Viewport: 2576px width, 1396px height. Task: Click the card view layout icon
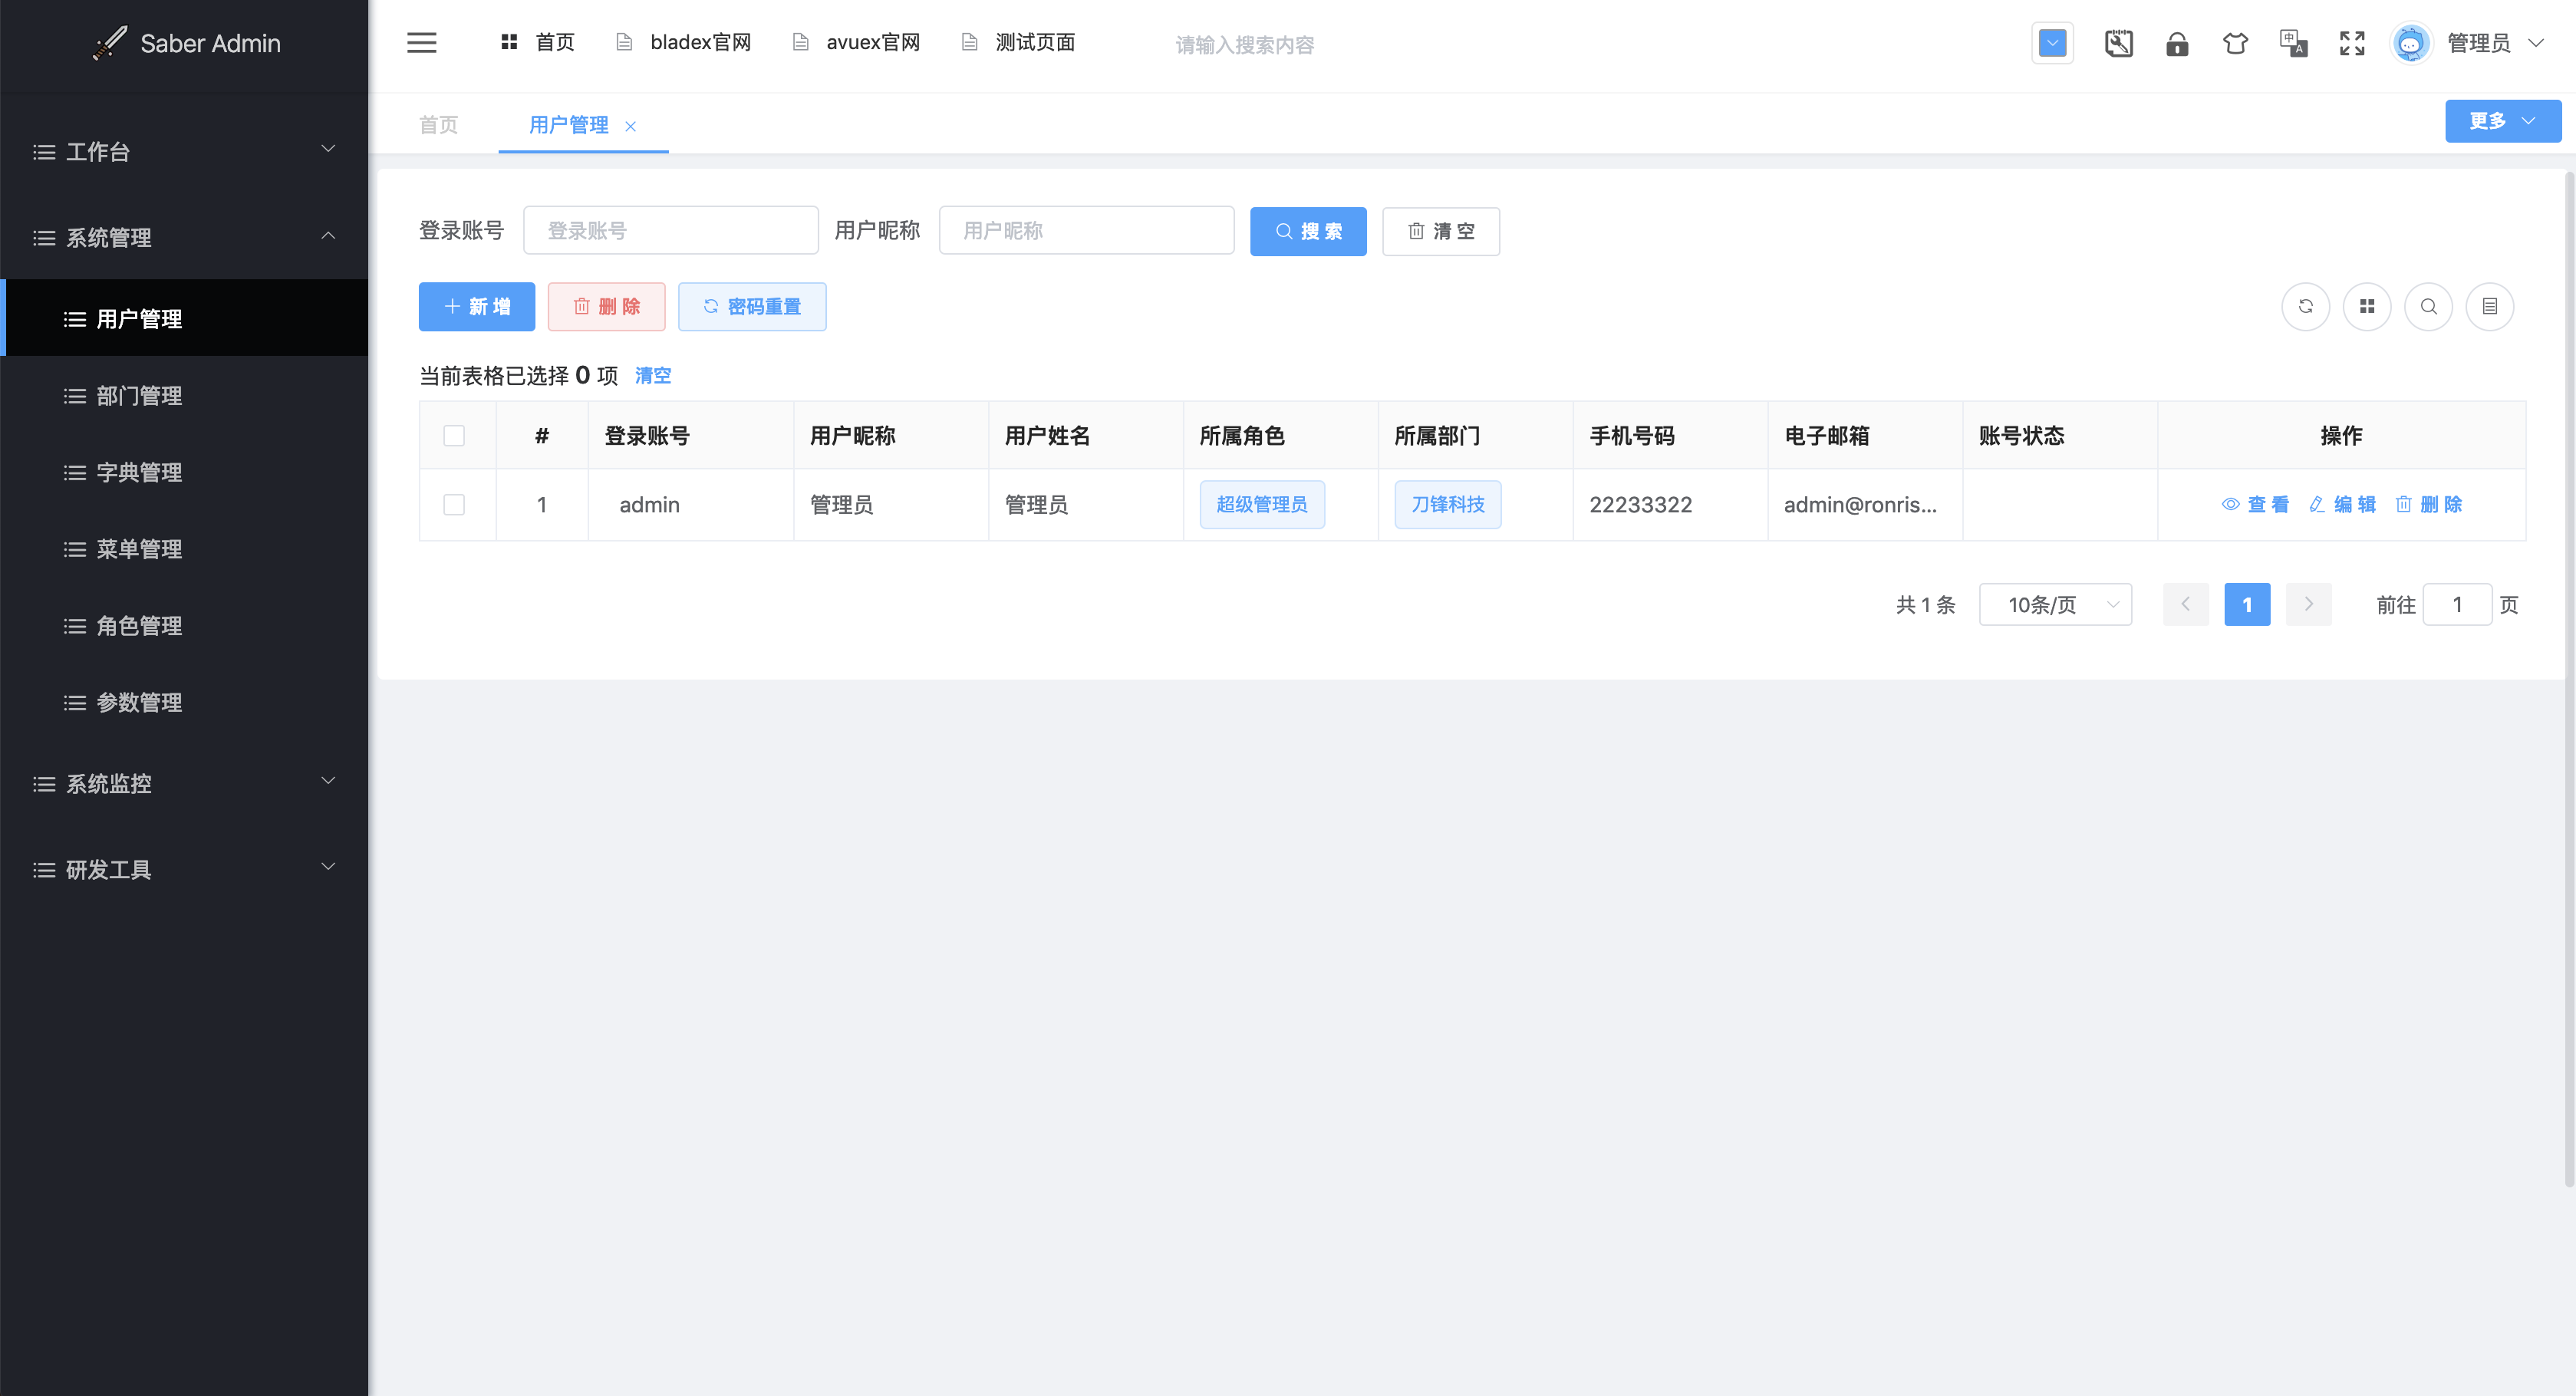point(2368,306)
